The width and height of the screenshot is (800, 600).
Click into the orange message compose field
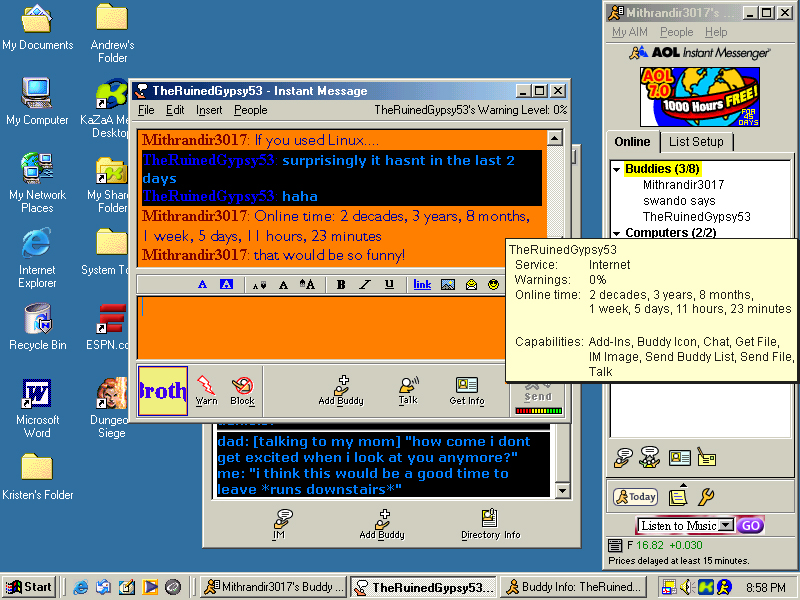click(x=321, y=328)
